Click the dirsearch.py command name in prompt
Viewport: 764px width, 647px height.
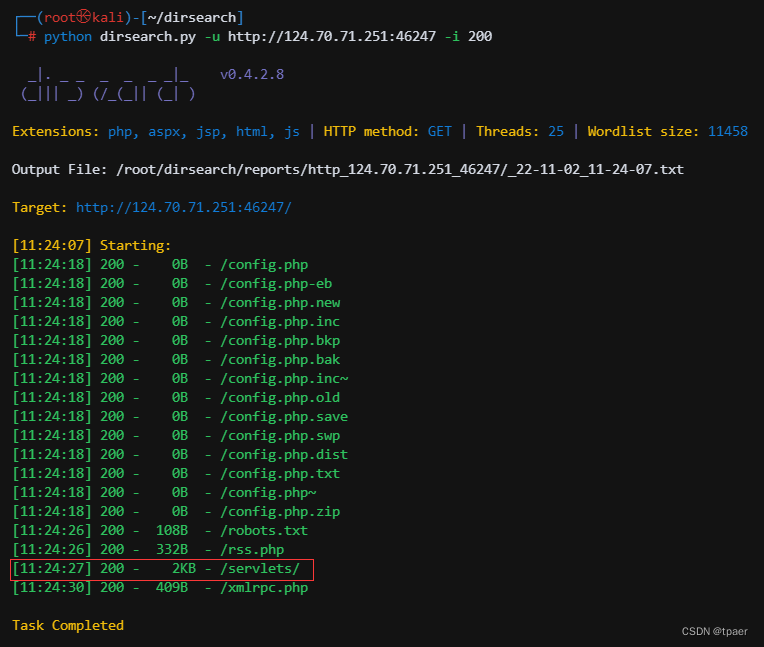point(148,37)
